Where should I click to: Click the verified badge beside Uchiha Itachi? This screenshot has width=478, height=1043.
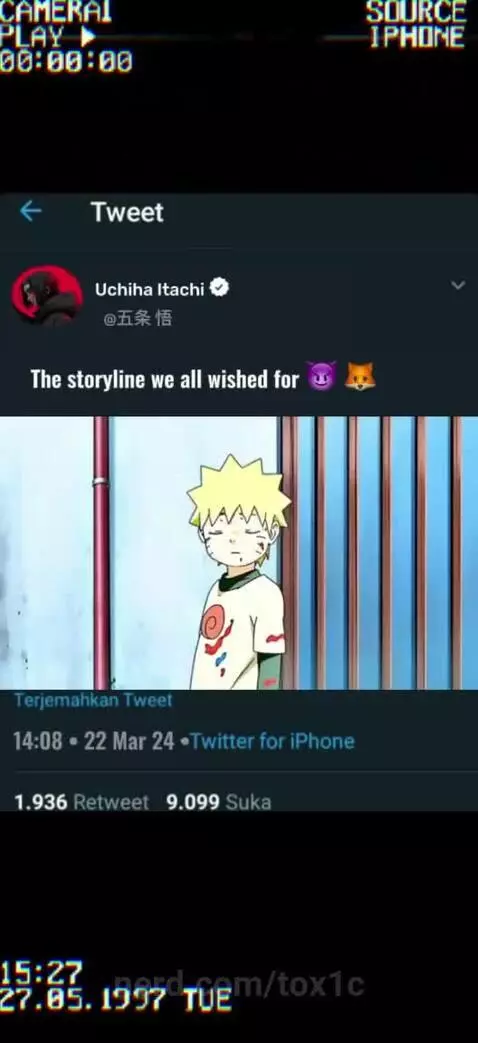(219, 288)
